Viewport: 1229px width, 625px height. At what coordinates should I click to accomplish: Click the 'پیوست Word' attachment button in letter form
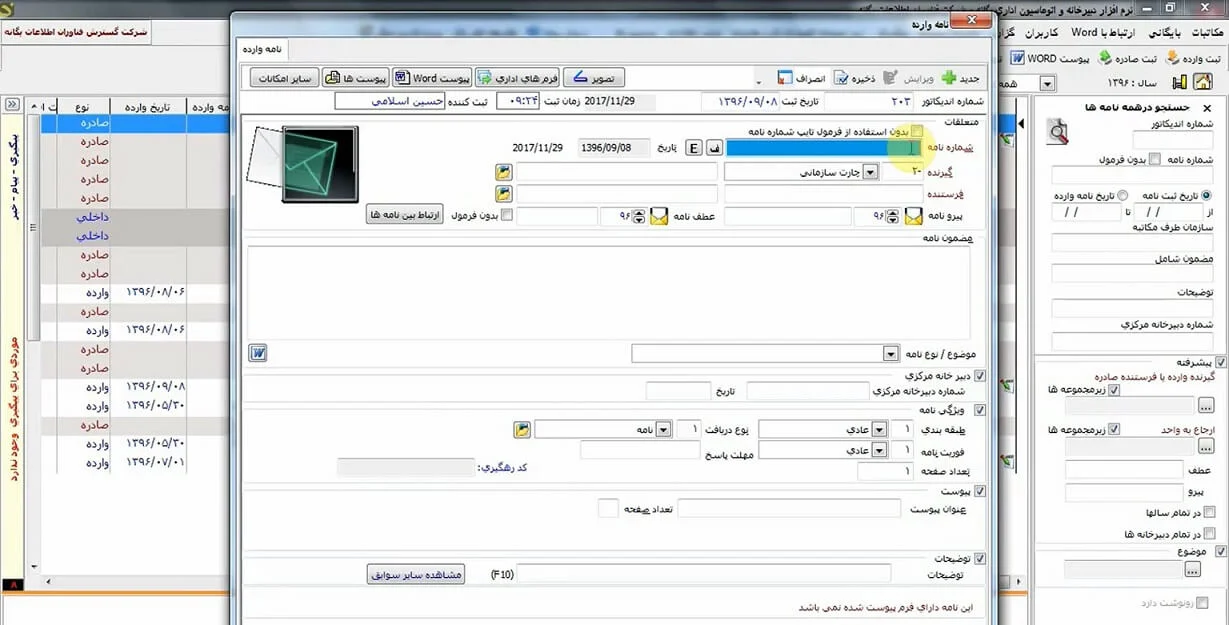pyautogui.click(x=432, y=77)
